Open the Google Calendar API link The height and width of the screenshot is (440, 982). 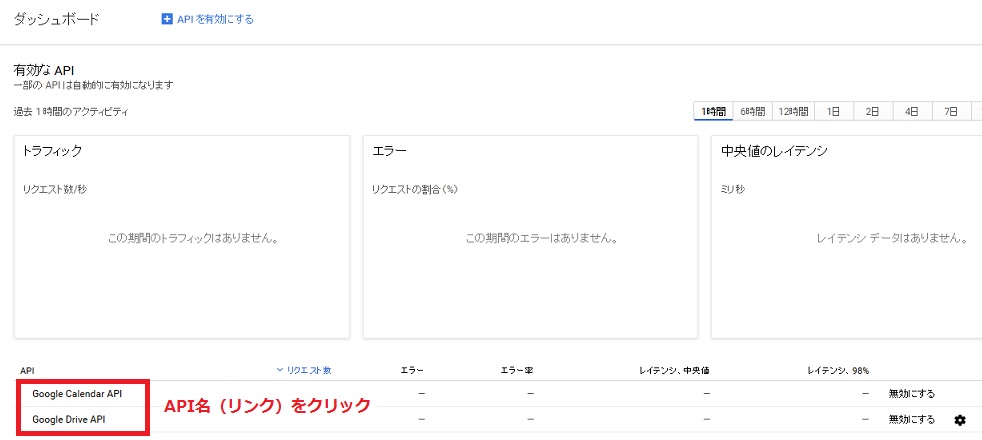click(x=77, y=394)
